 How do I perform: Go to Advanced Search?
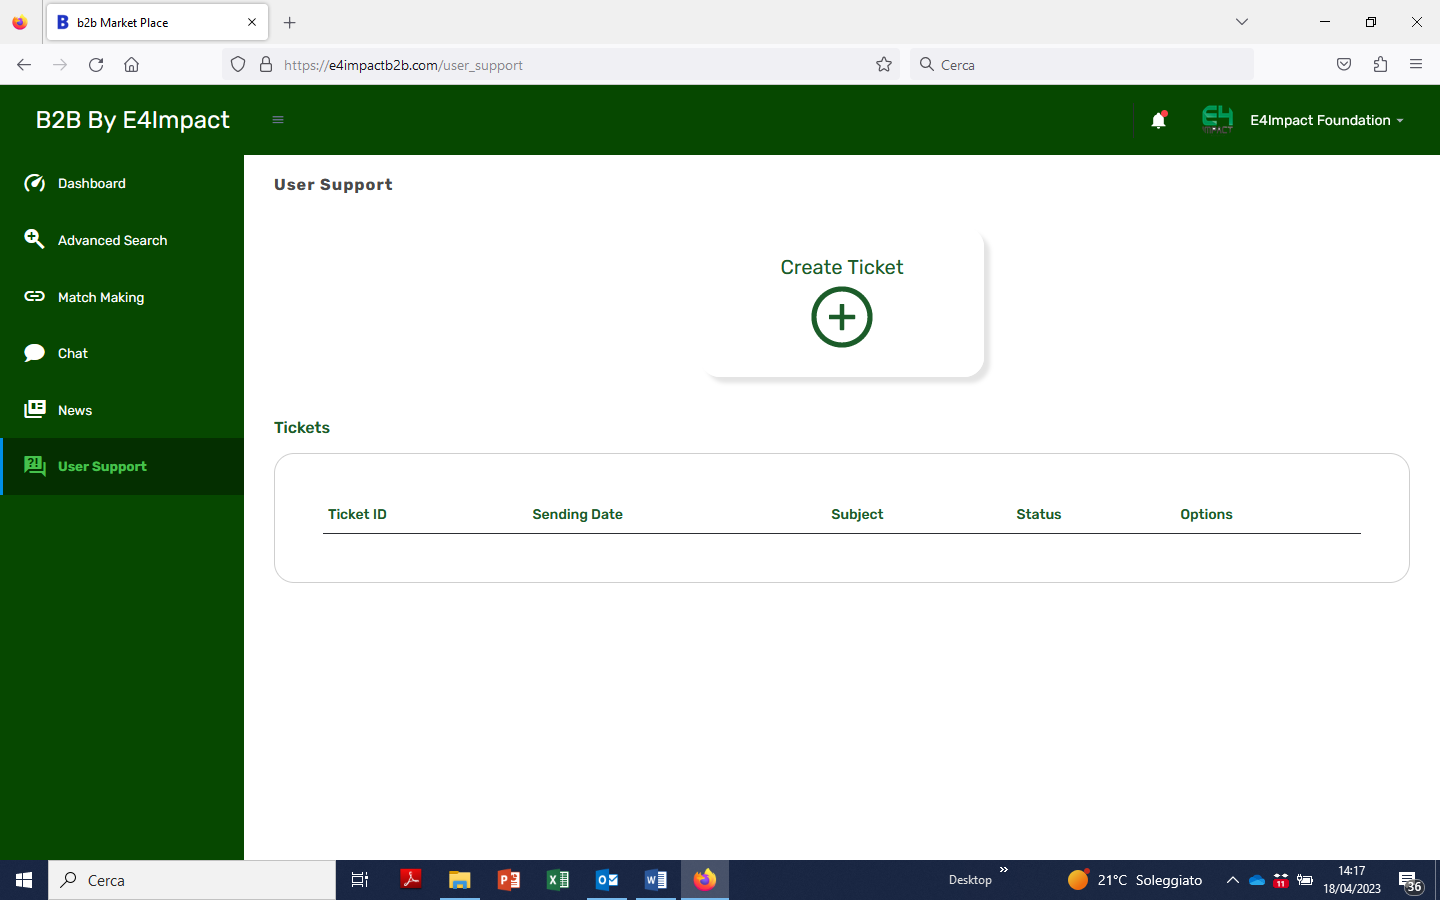[x=122, y=240]
